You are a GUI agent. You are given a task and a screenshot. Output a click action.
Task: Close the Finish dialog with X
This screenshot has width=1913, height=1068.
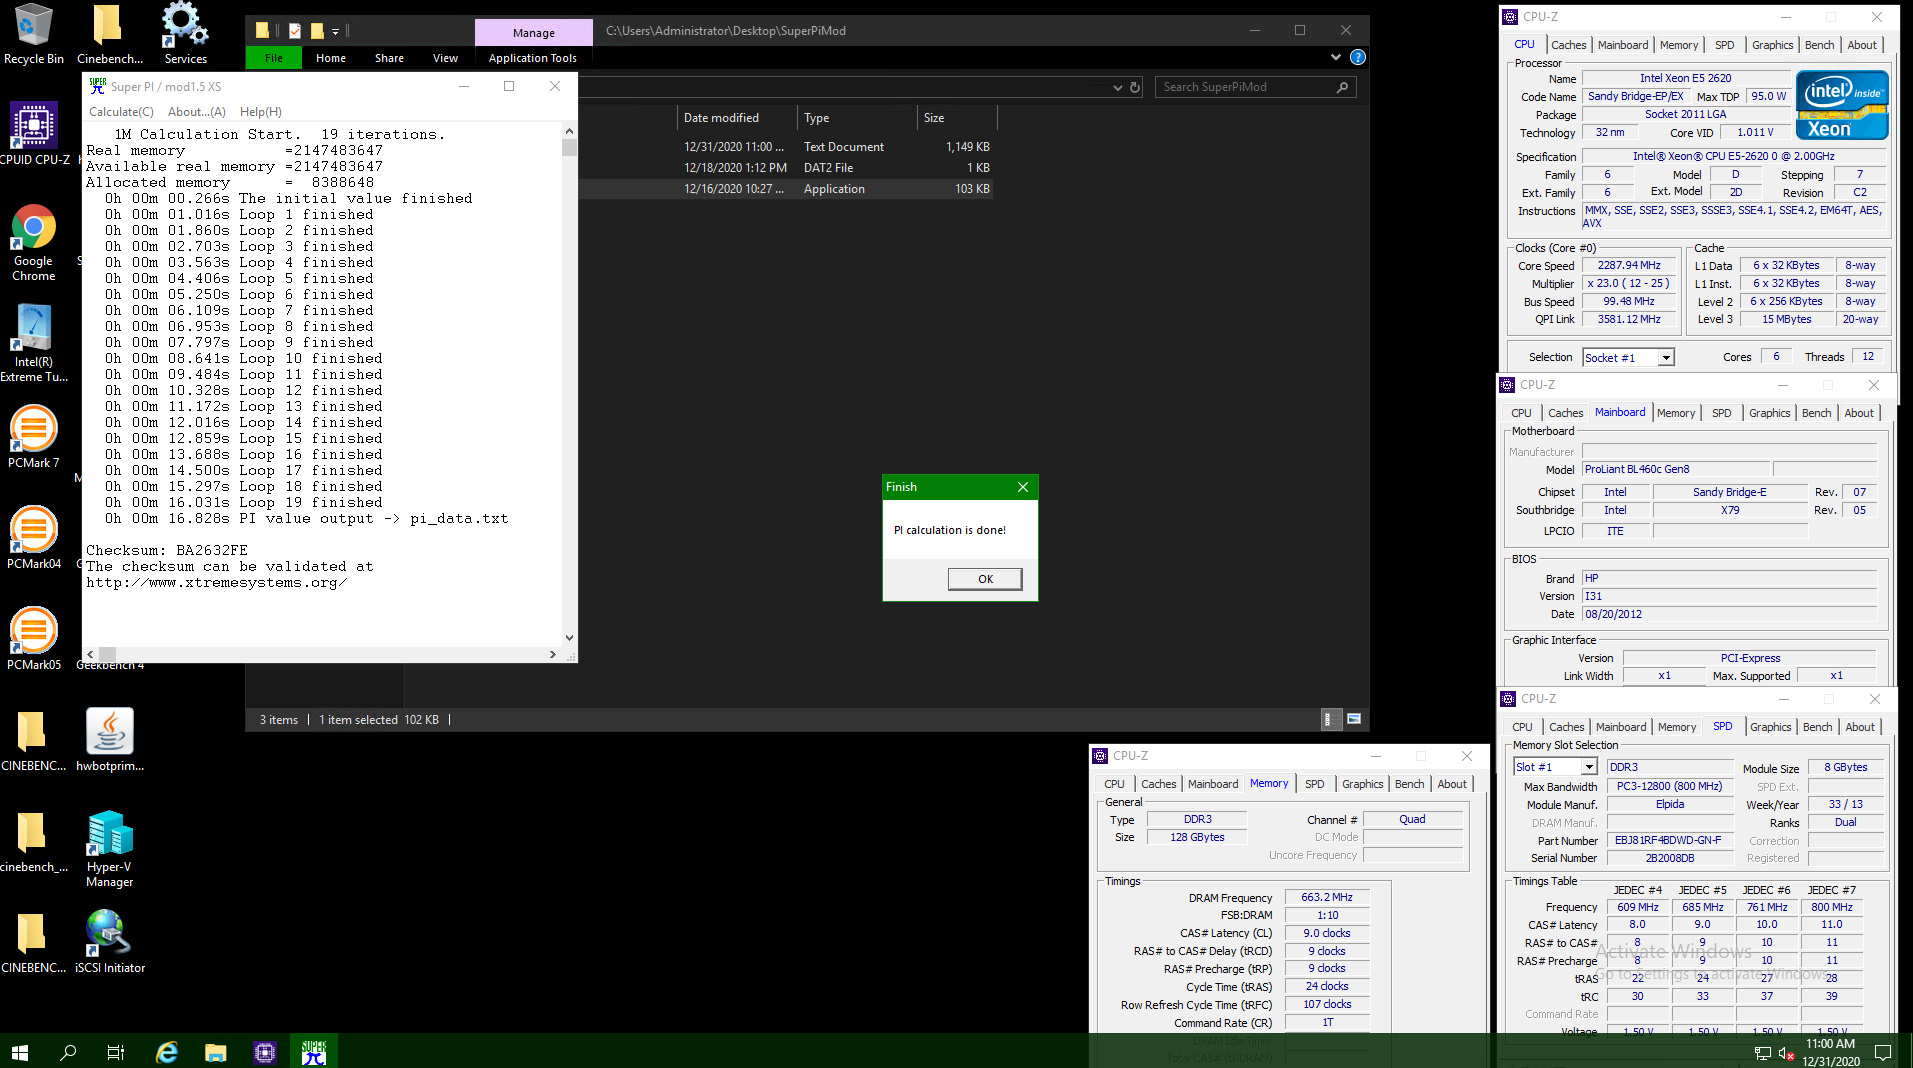pyautogui.click(x=1023, y=487)
